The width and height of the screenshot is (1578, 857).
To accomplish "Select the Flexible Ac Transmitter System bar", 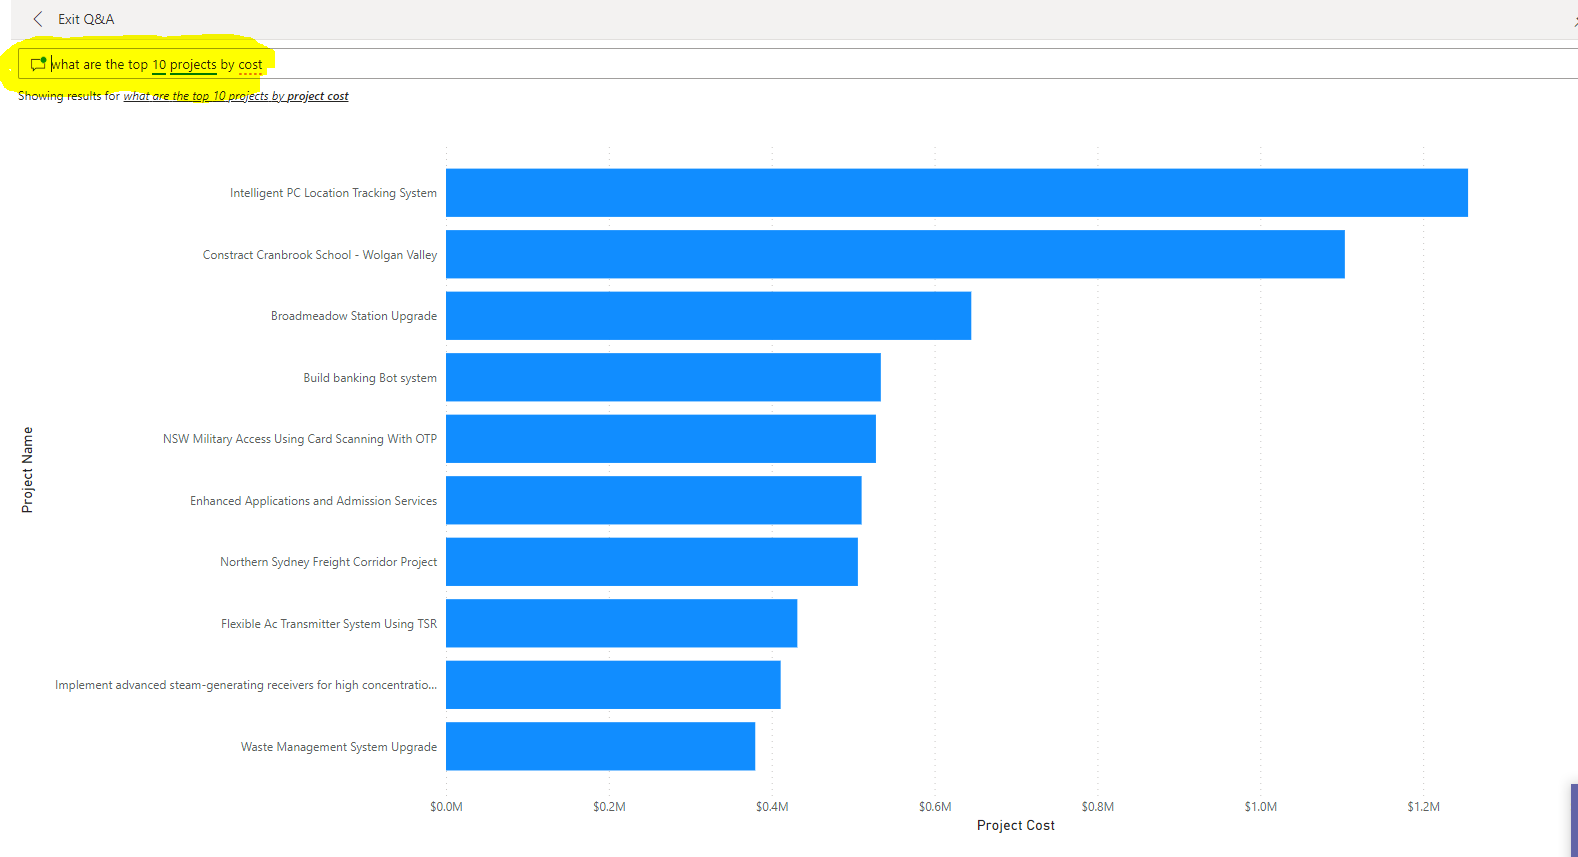I will tap(621, 623).
